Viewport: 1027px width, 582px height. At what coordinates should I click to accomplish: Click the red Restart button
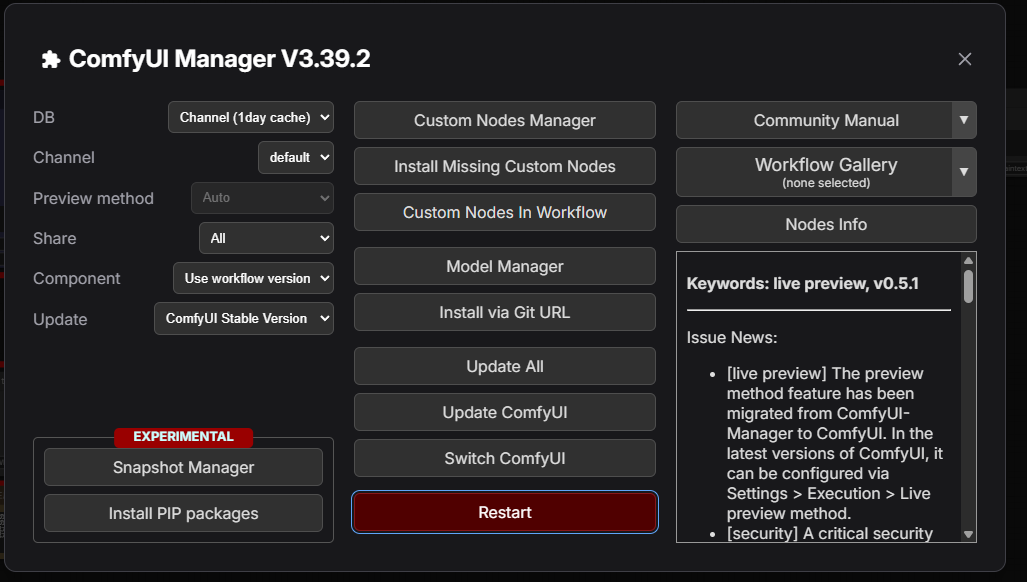(x=504, y=512)
